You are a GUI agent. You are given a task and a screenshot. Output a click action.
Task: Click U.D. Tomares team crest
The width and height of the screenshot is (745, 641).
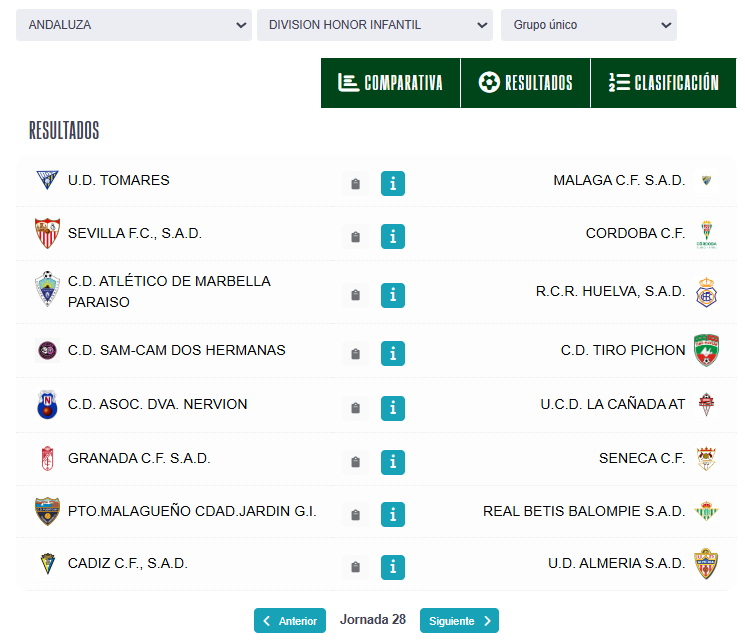tap(48, 180)
